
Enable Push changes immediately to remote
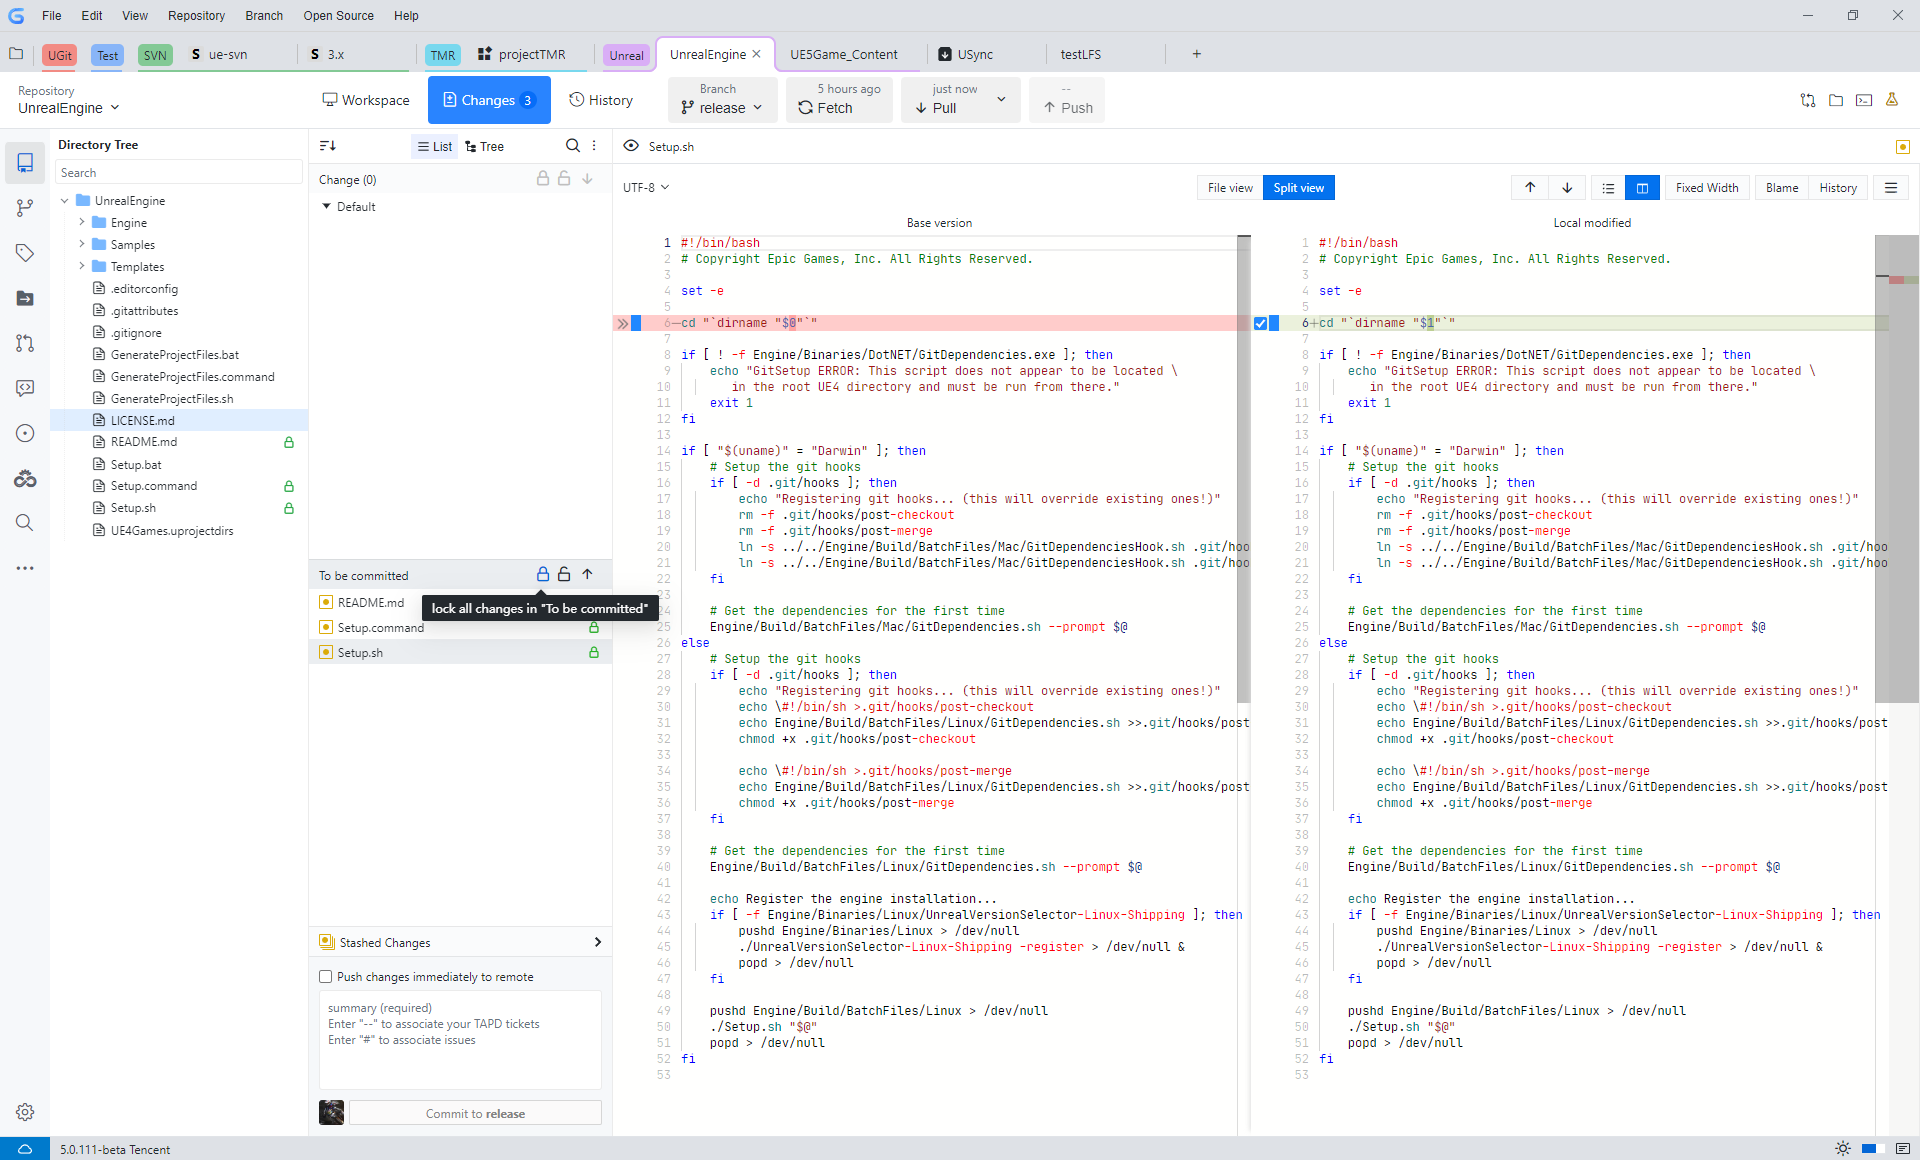(326, 977)
